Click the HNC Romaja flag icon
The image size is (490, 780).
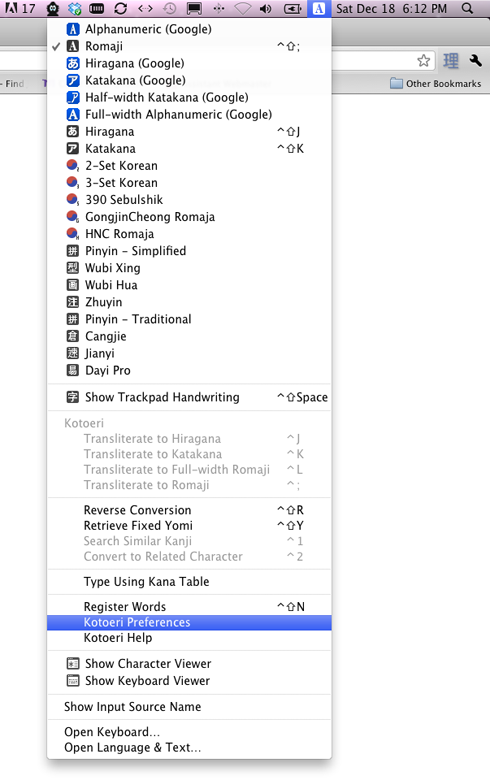(x=73, y=234)
